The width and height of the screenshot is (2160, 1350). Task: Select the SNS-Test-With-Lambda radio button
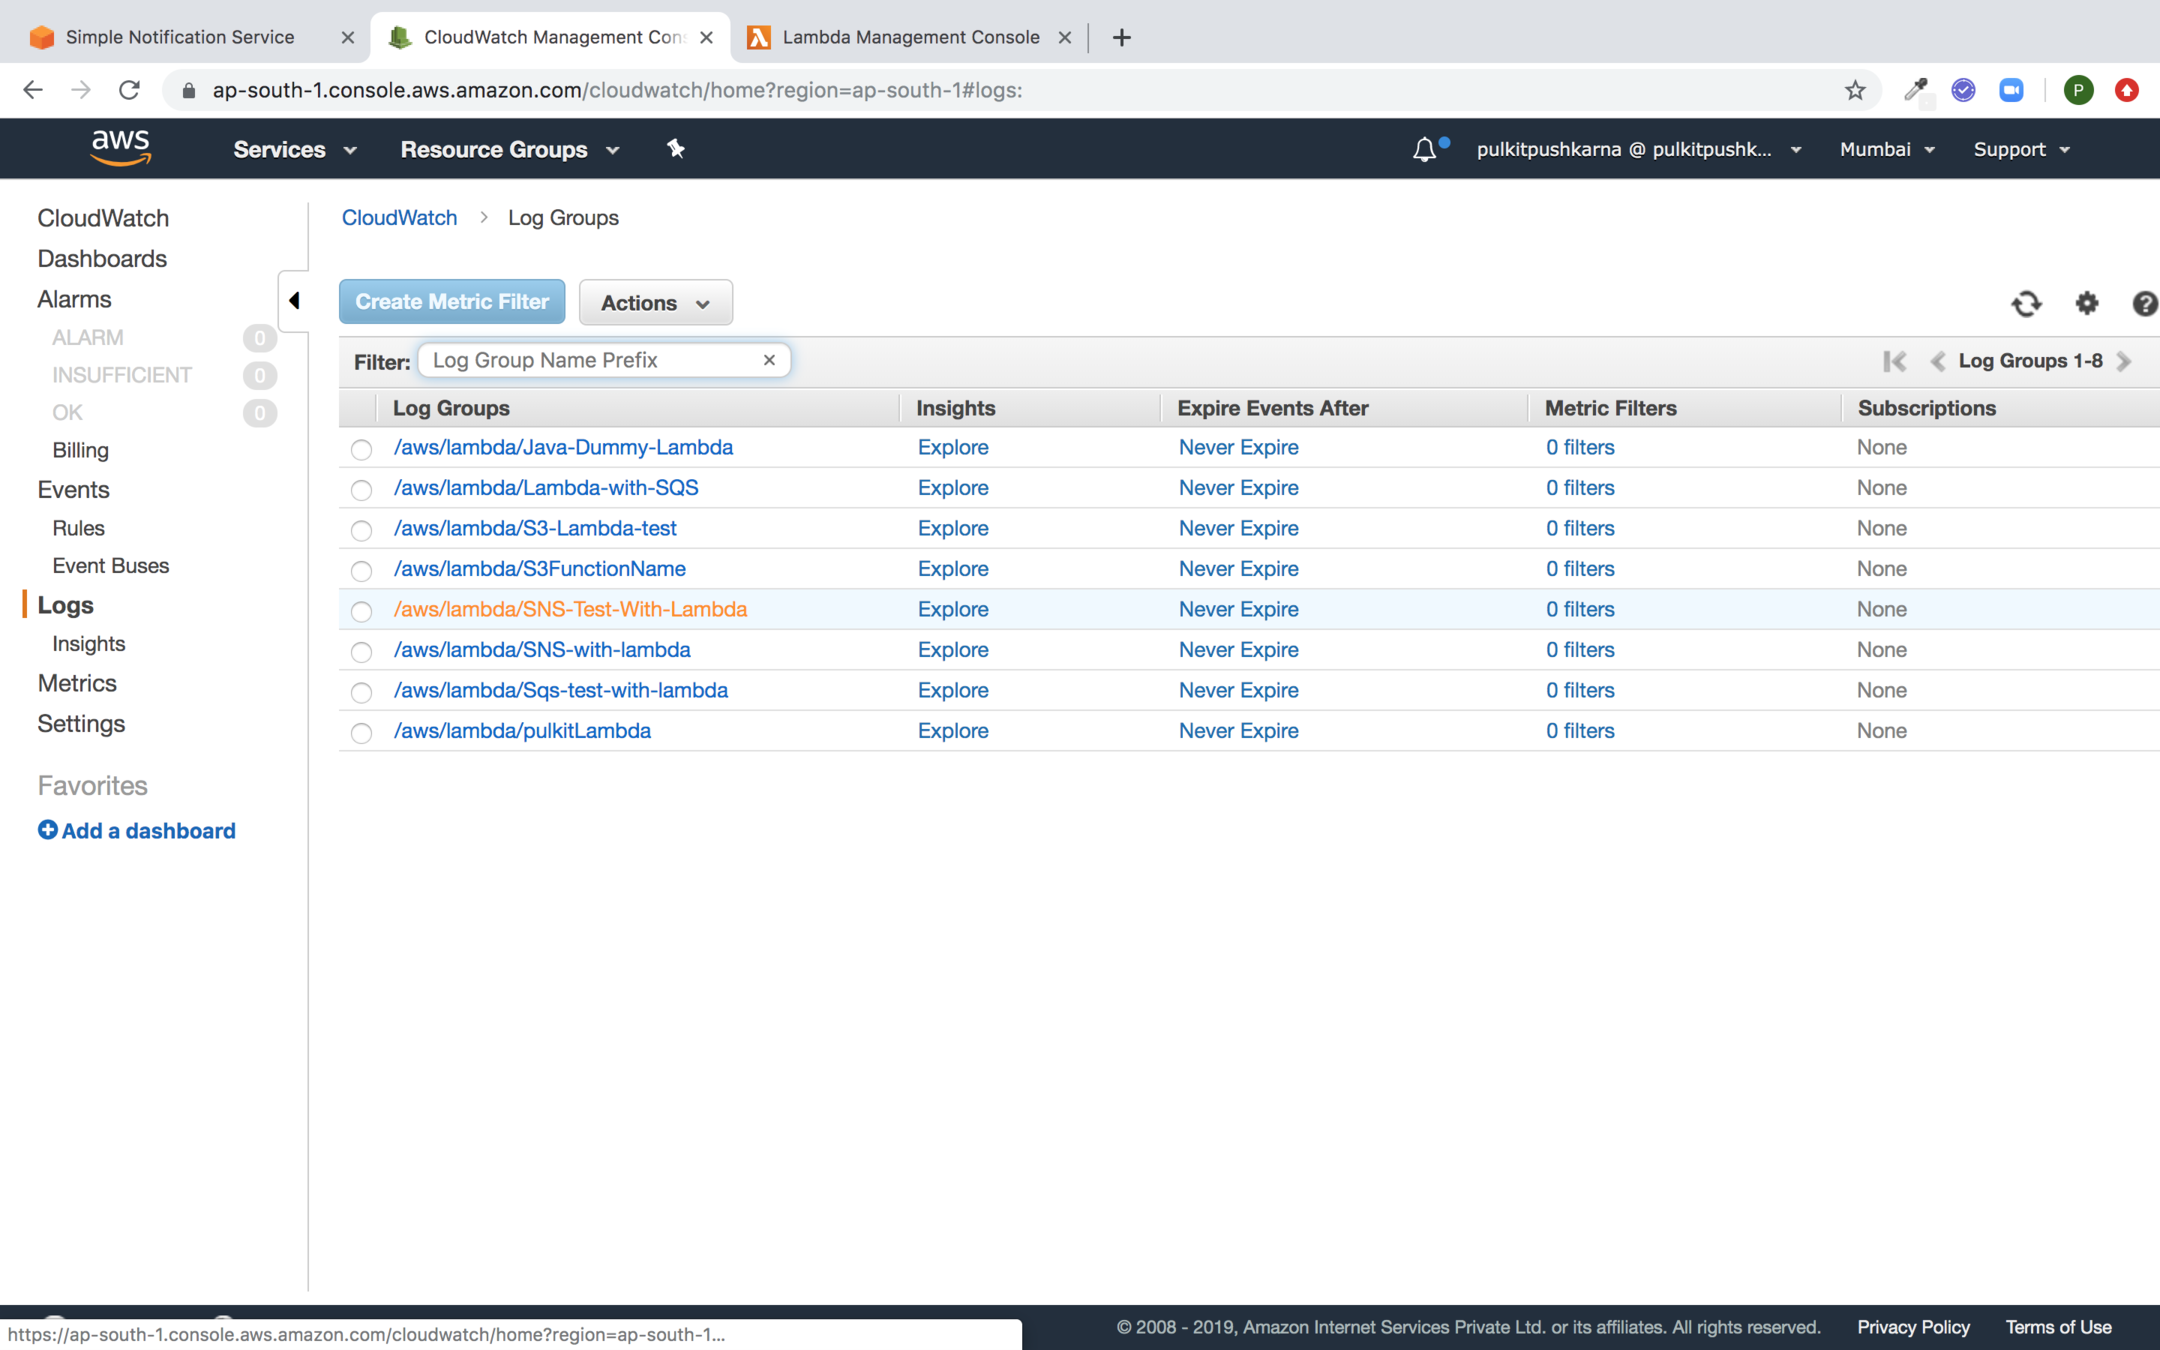point(361,611)
